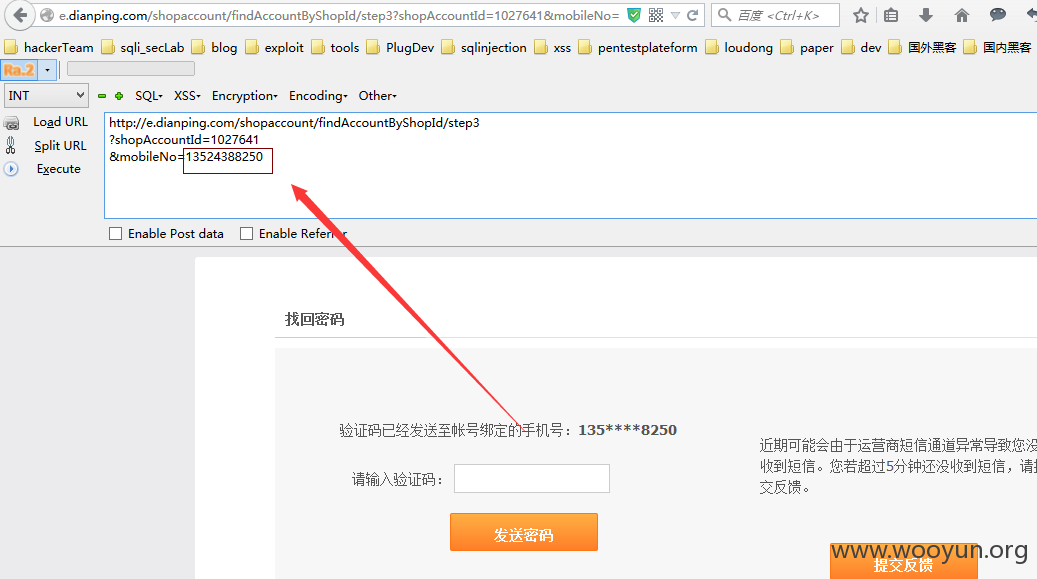This screenshot has width=1037, height=579.
Task: Open the 国内黑客 bookmark folder
Action: (x=997, y=48)
